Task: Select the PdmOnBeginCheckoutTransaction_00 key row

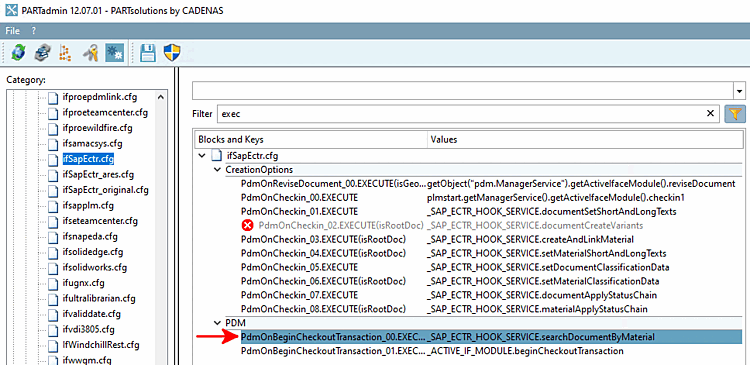Action: click(x=492, y=337)
